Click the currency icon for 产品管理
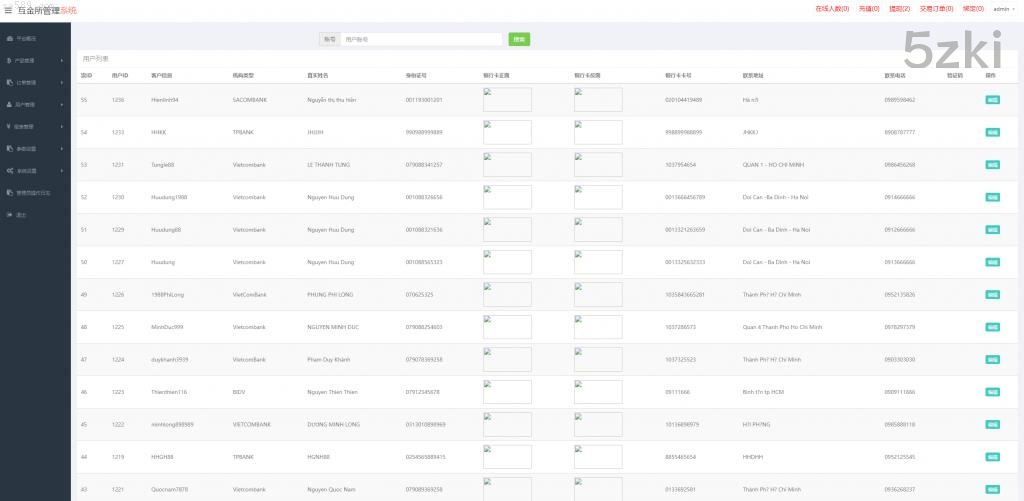The image size is (1024, 501). pyautogui.click(x=9, y=60)
